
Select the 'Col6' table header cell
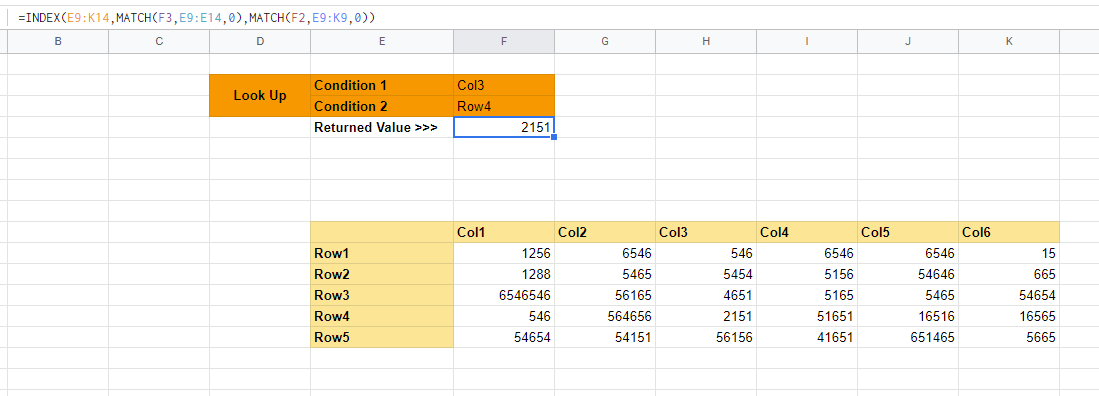[1009, 232]
